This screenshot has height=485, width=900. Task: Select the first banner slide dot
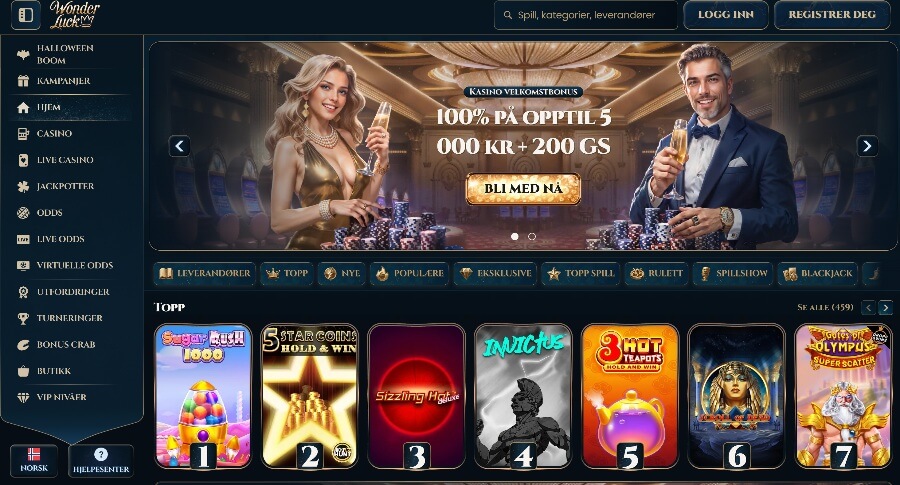click(x=515, y=236)
